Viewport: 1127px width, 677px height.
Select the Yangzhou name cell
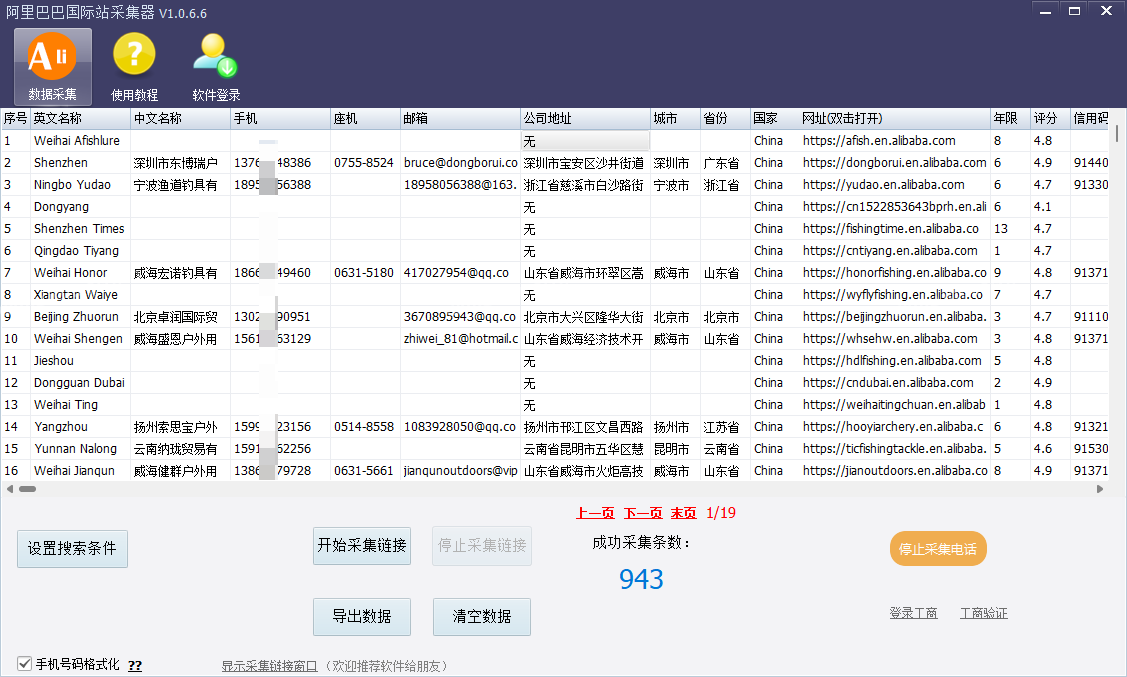click(x=80, y=427)
